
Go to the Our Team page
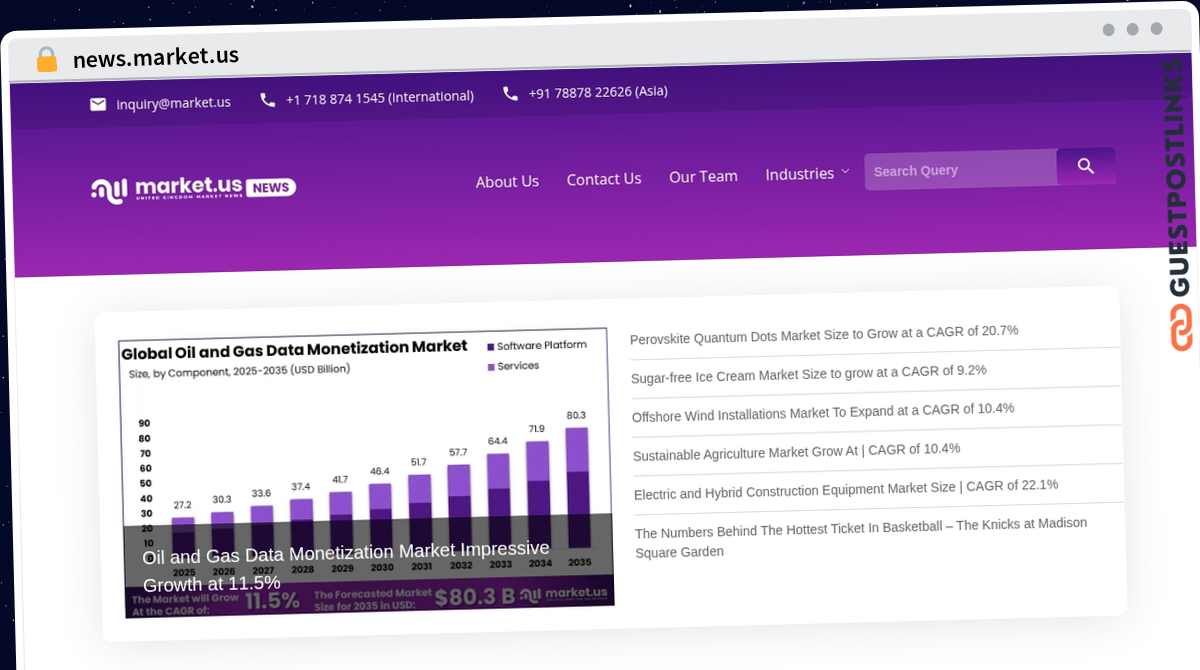pos(703,176)
